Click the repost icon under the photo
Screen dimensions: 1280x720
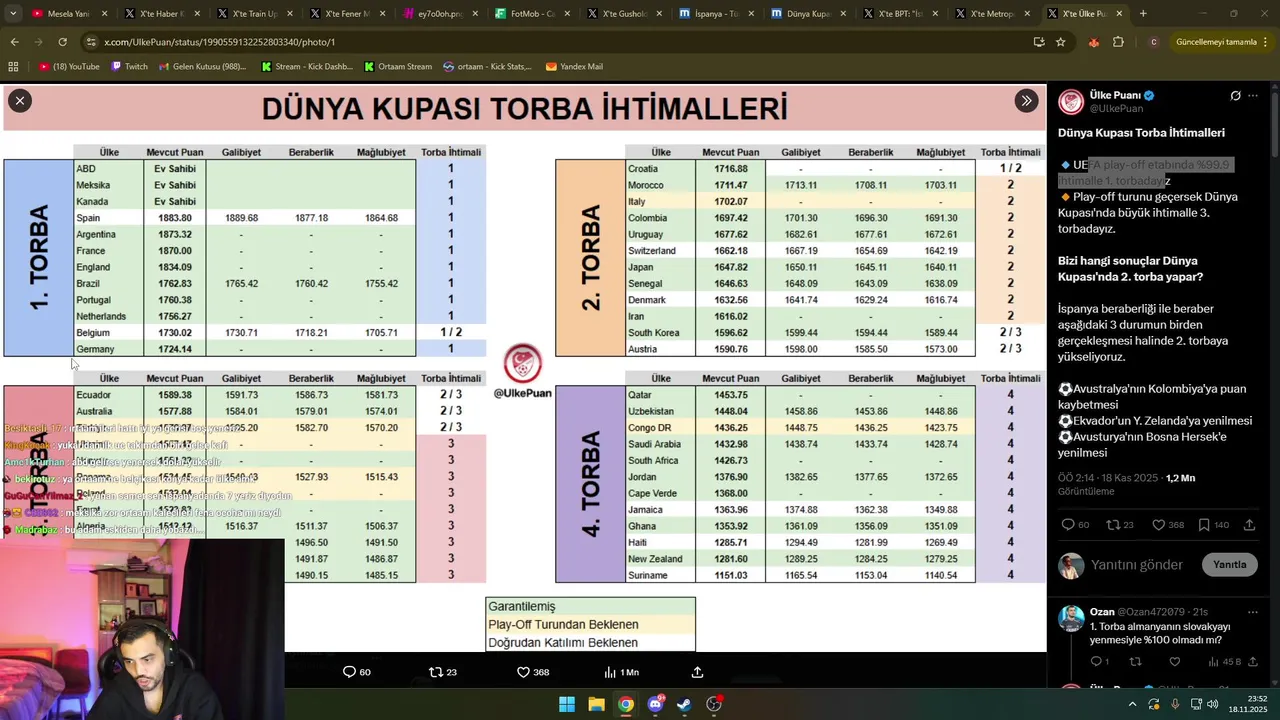435,672
